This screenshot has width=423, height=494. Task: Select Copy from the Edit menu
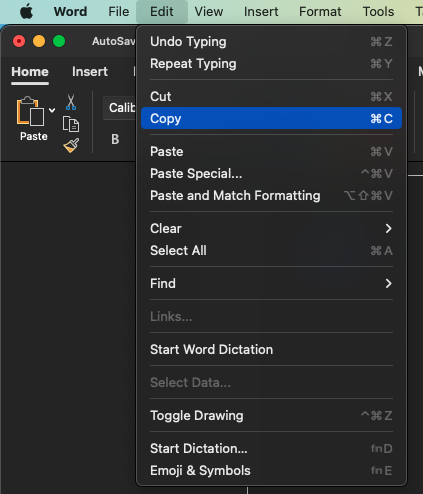pos(271,118)
